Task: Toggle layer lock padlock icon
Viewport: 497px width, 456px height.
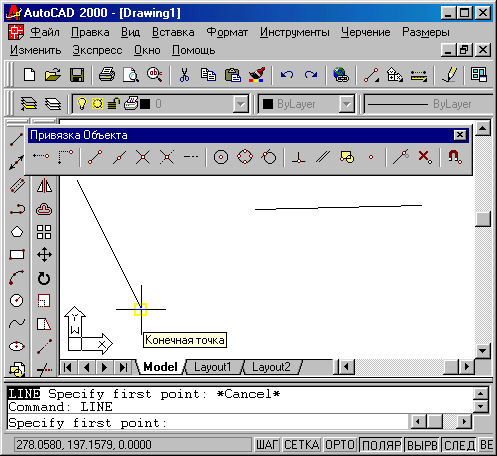Action: point(113,104)
